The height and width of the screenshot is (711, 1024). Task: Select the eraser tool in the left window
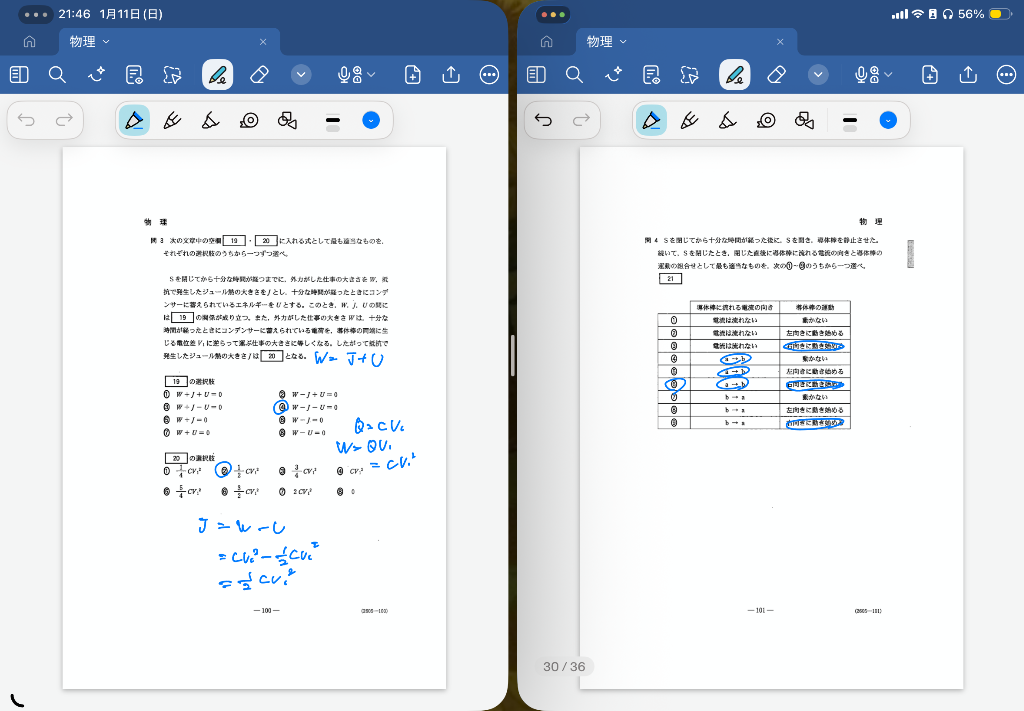tap(259, 75)
